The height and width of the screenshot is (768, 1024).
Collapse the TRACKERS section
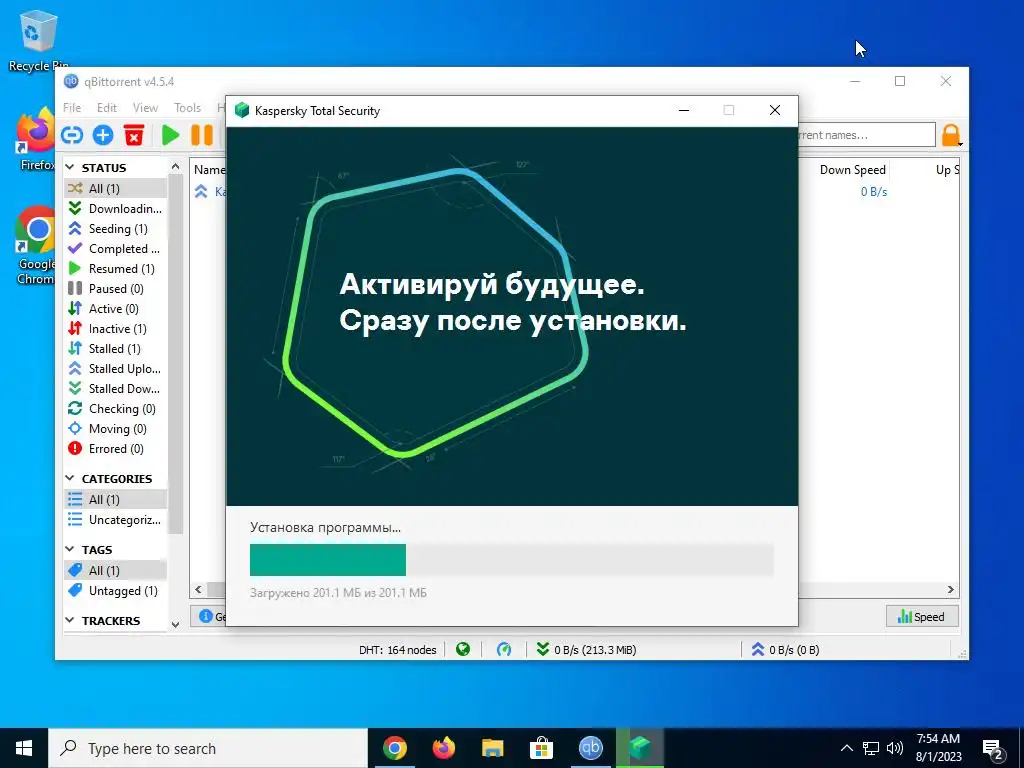click(70, 620)
